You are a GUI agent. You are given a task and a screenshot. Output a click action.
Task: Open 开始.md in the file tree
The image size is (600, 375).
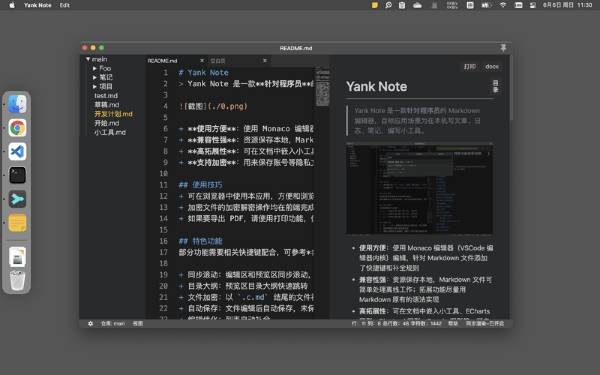click(x=107, y=123)
